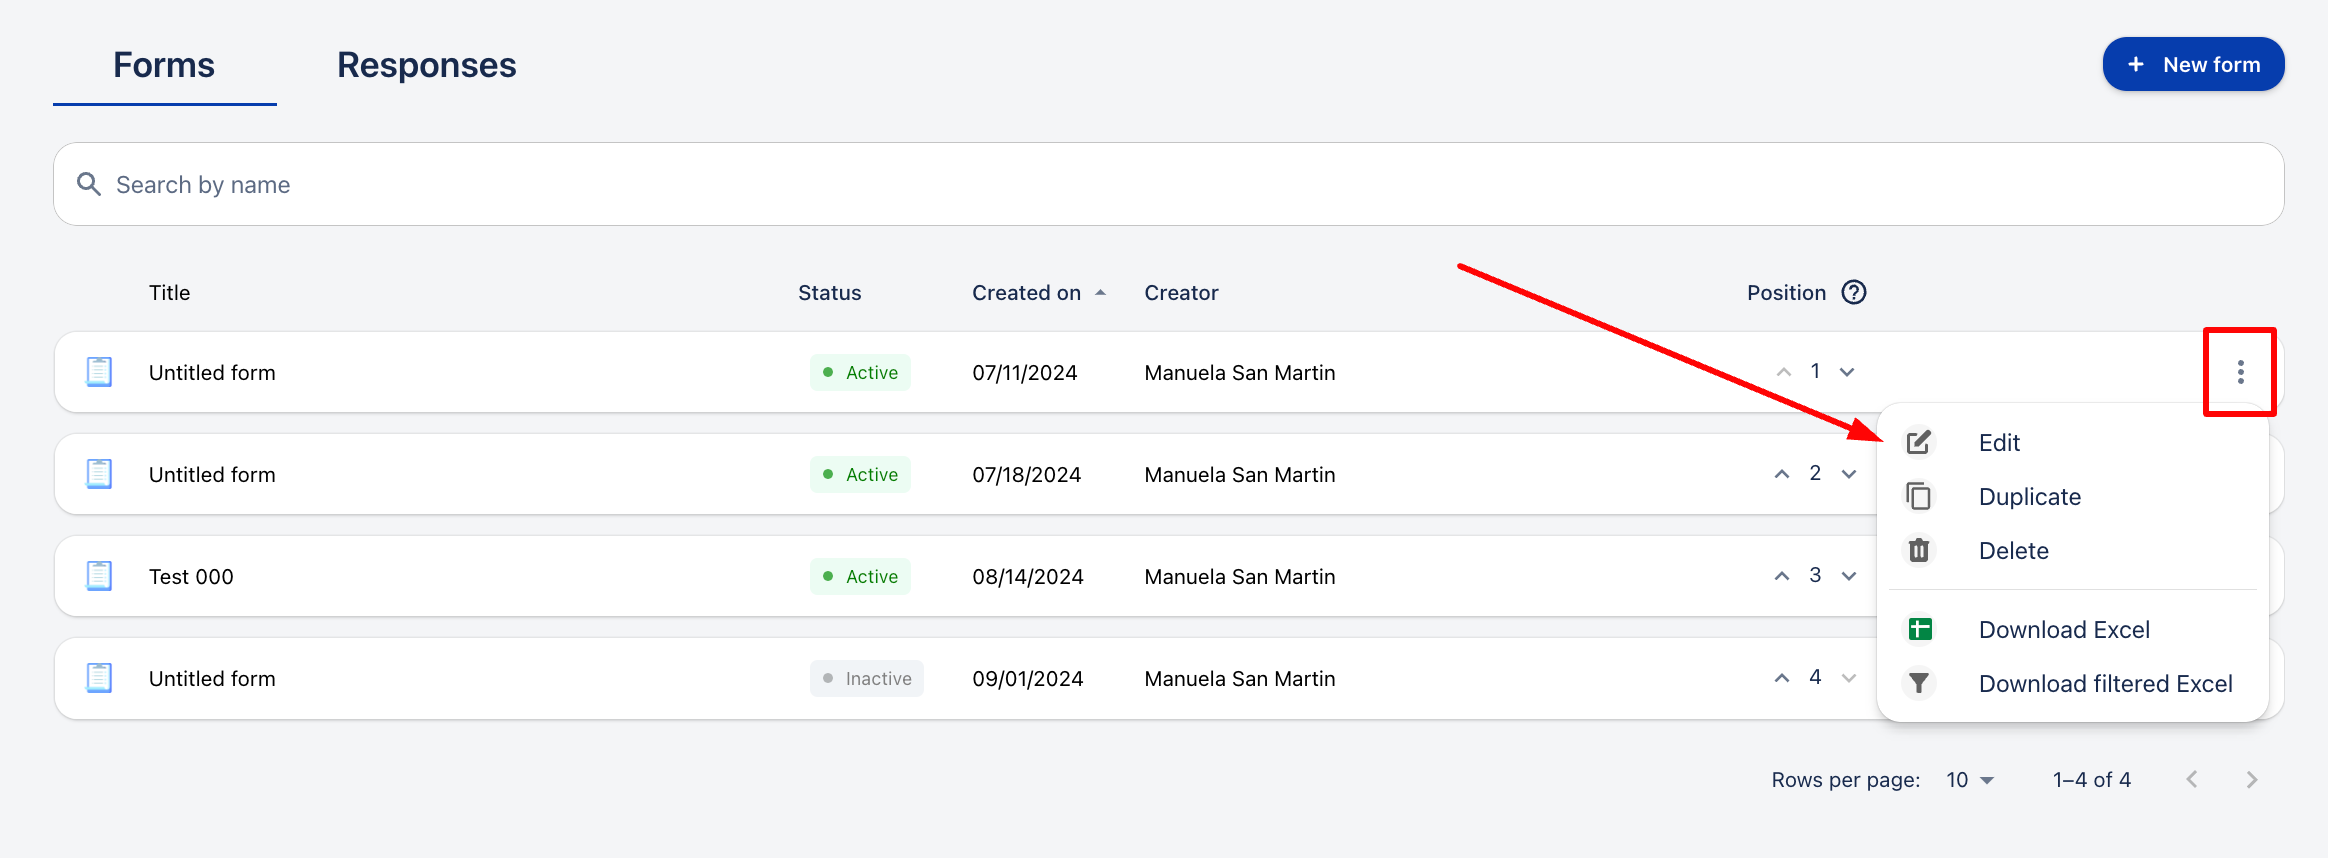Open the Rows per page dropdown
Screen dimensions: 2328x858
[x=1969, y=780]
